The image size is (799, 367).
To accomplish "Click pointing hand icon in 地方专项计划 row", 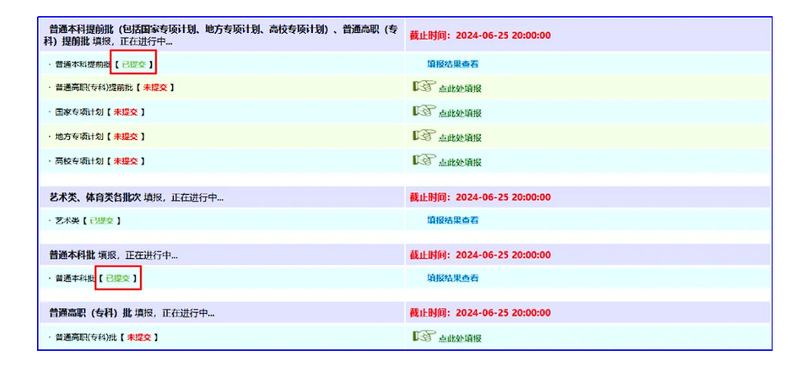I will [424, 136].
